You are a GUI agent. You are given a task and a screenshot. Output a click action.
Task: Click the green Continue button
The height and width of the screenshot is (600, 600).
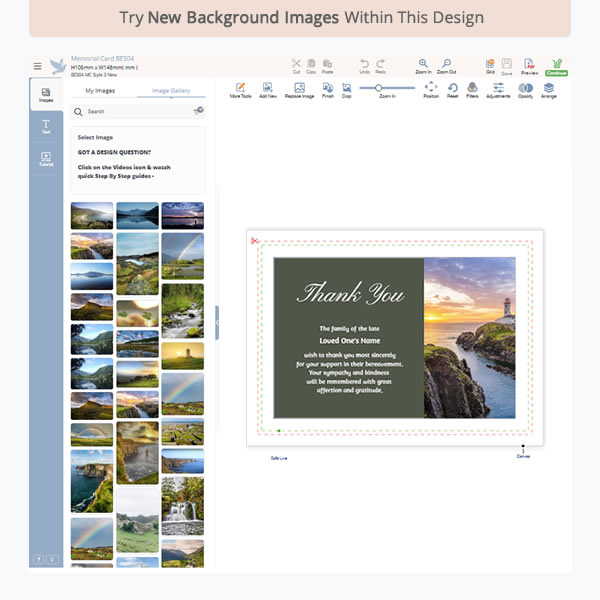tap(557, 66)
